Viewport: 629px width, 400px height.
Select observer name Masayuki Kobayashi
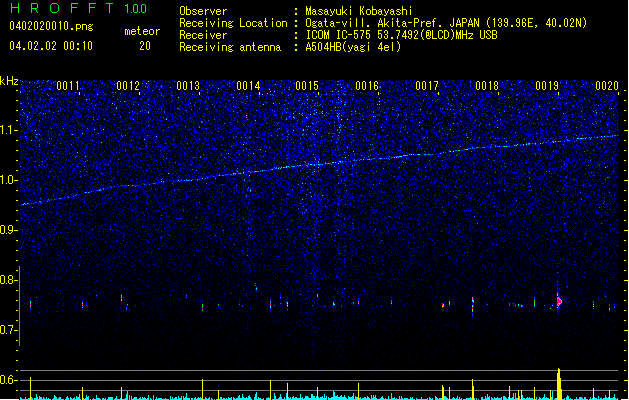359,11
